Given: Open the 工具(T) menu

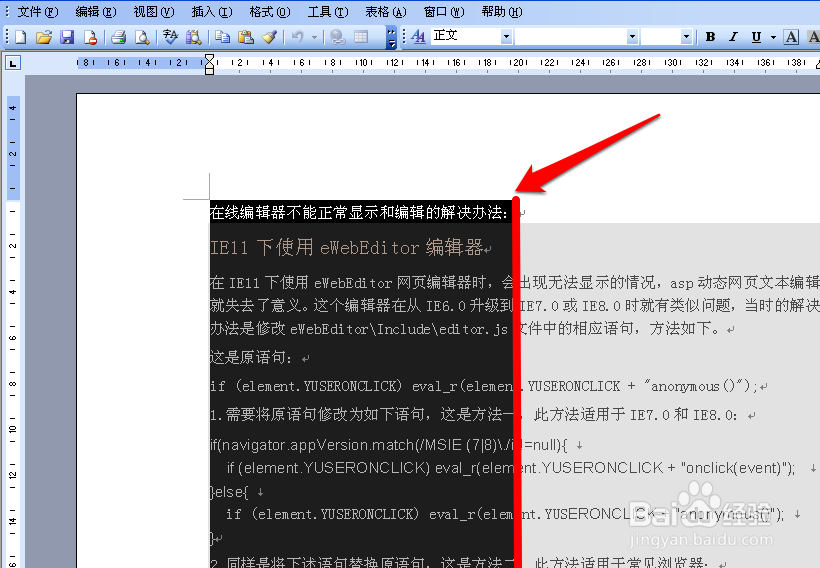Looking at the screenshot, I should coord(328,12).
